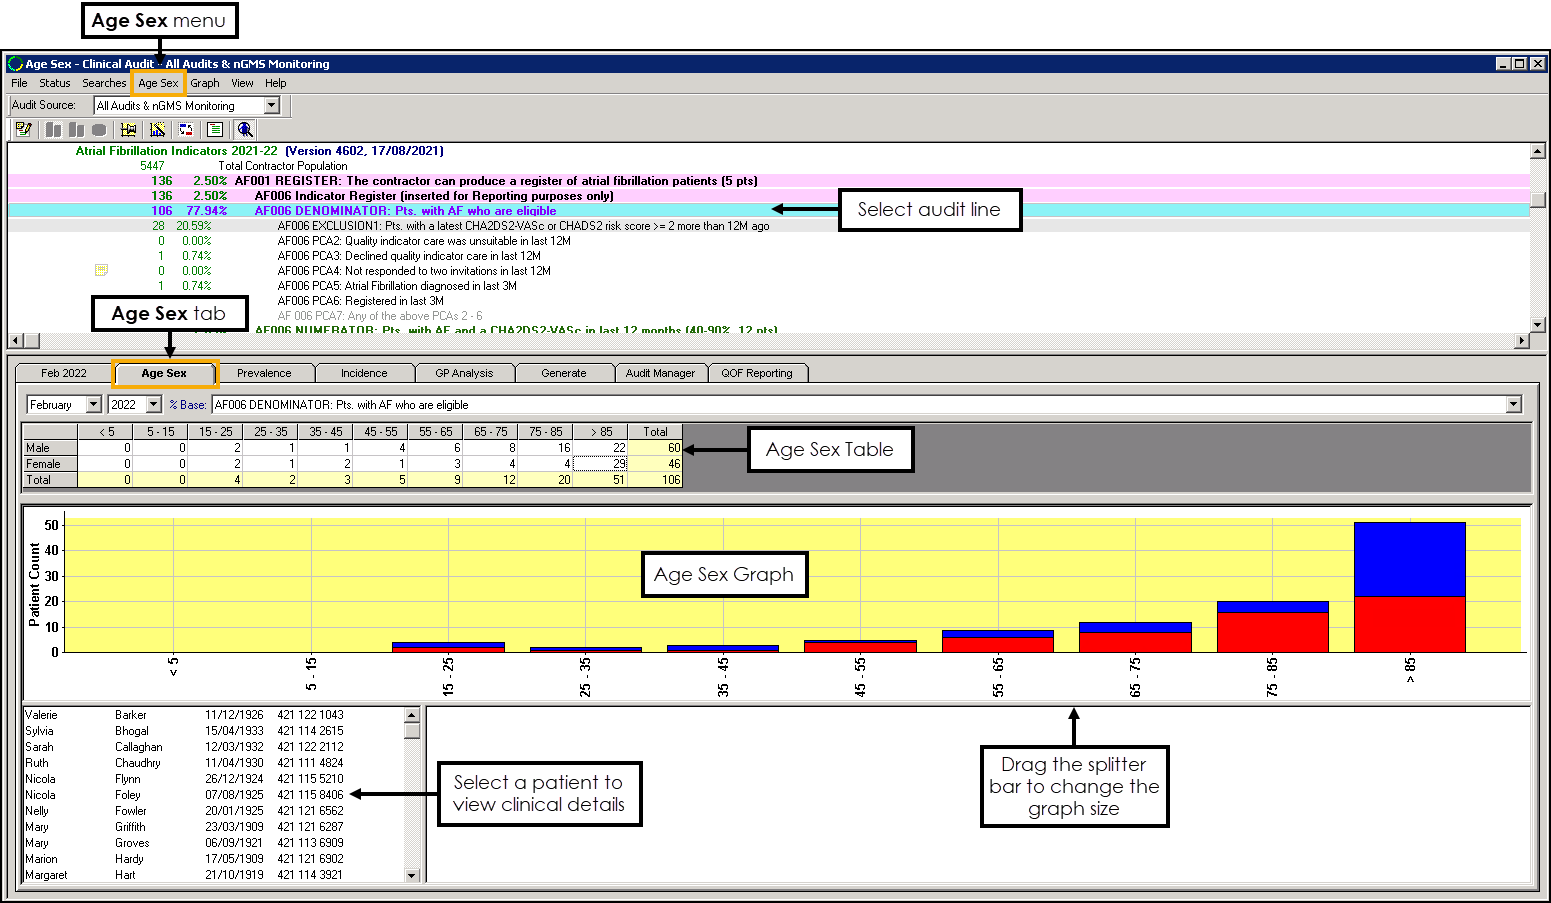Click blue portion of the >85 bar
The image size is (1551, 903).
pos(1409,558)
